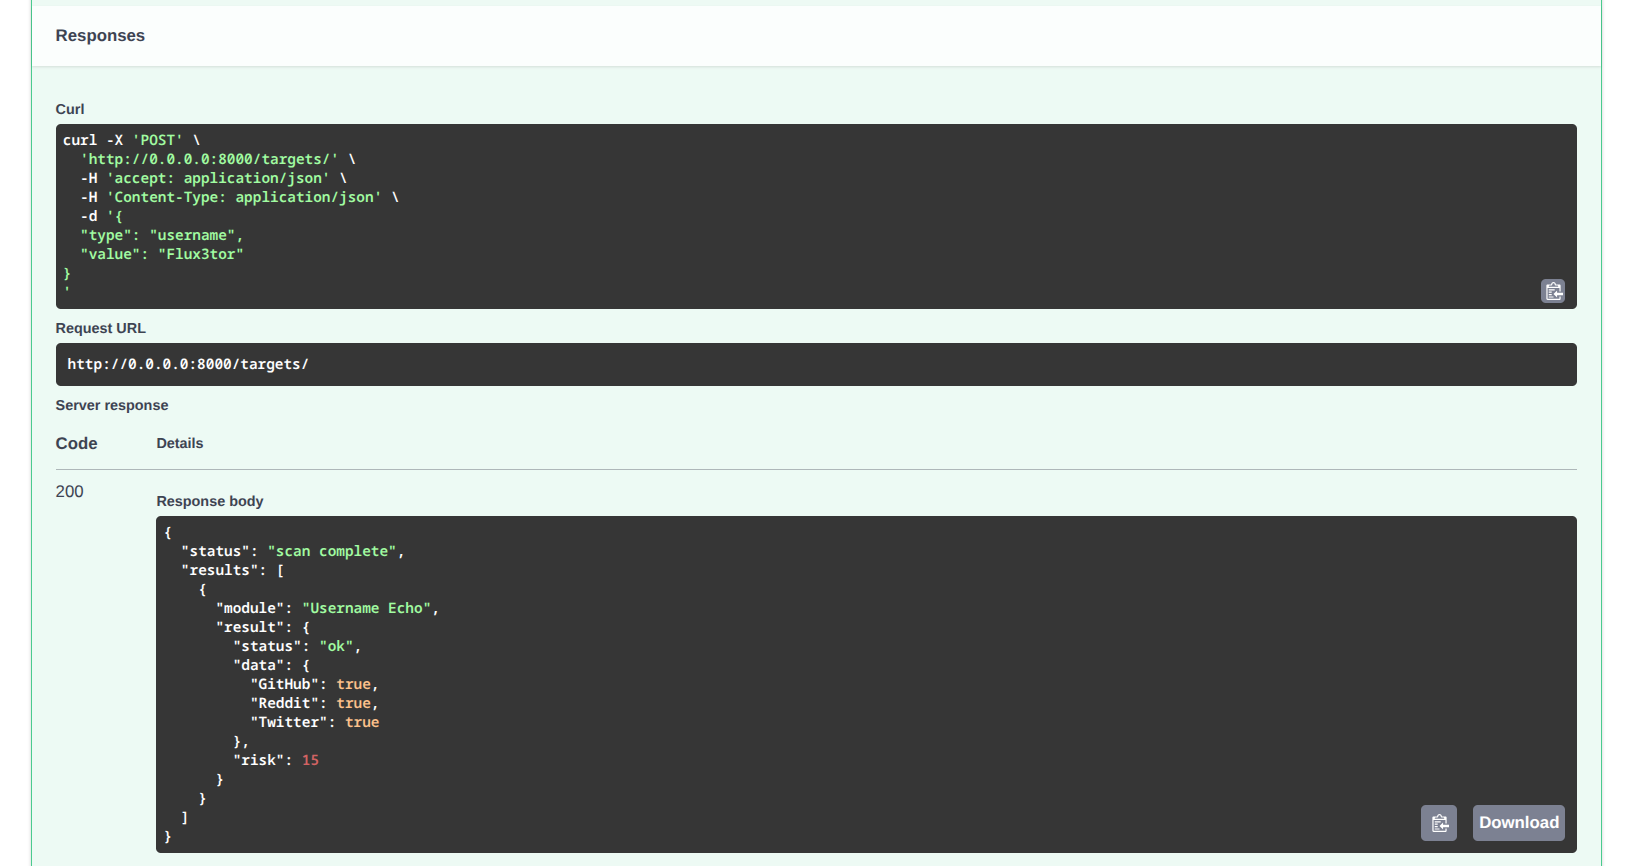Select the "Flux3tor" value in curl block
This screenshot has height=866, width=1629.
tap(201, 255)
